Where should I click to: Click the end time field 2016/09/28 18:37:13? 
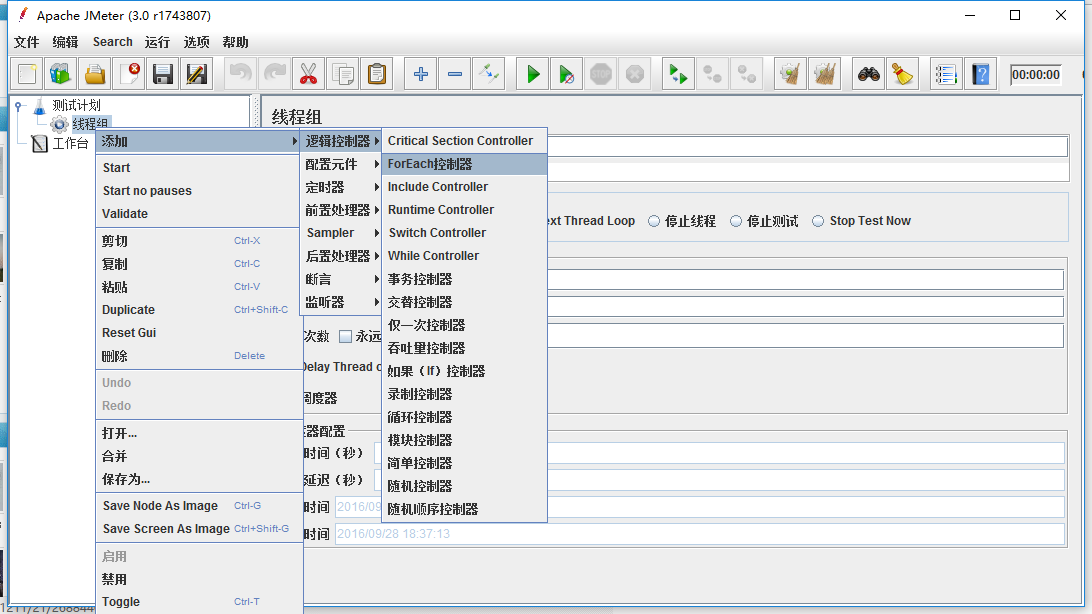700,534
